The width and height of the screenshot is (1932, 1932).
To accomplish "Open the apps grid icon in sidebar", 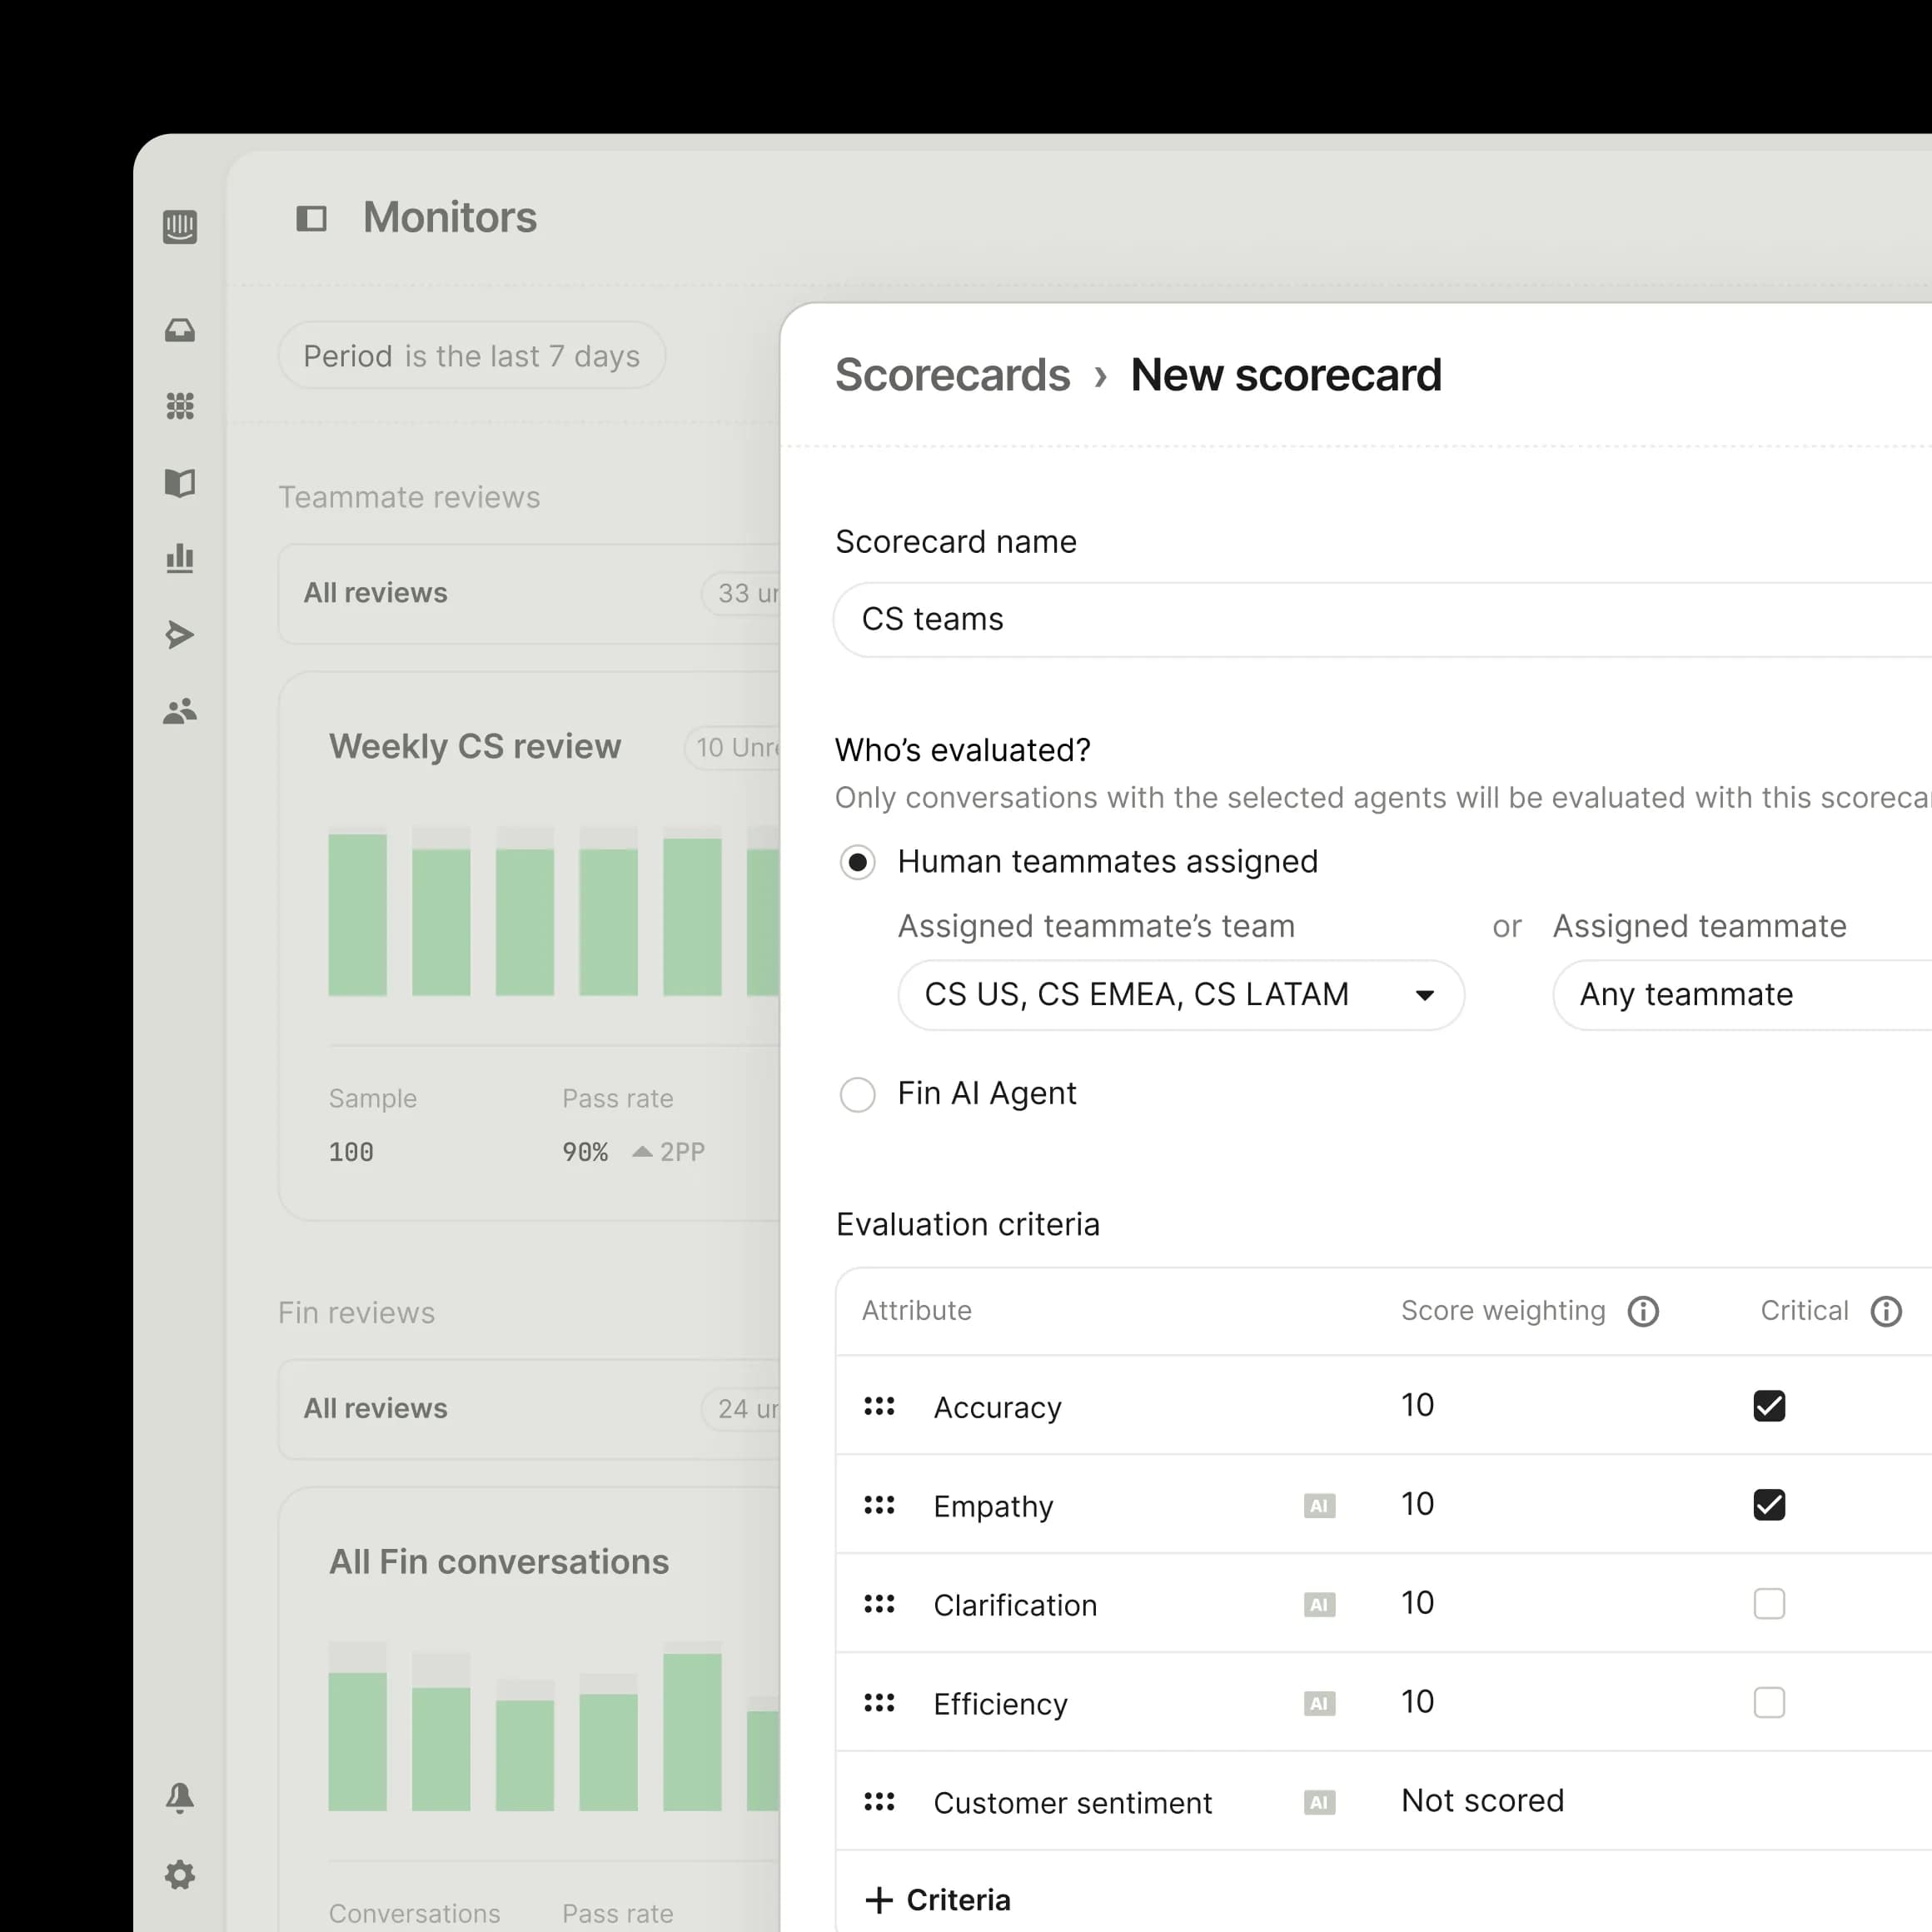I will point(180,406).
